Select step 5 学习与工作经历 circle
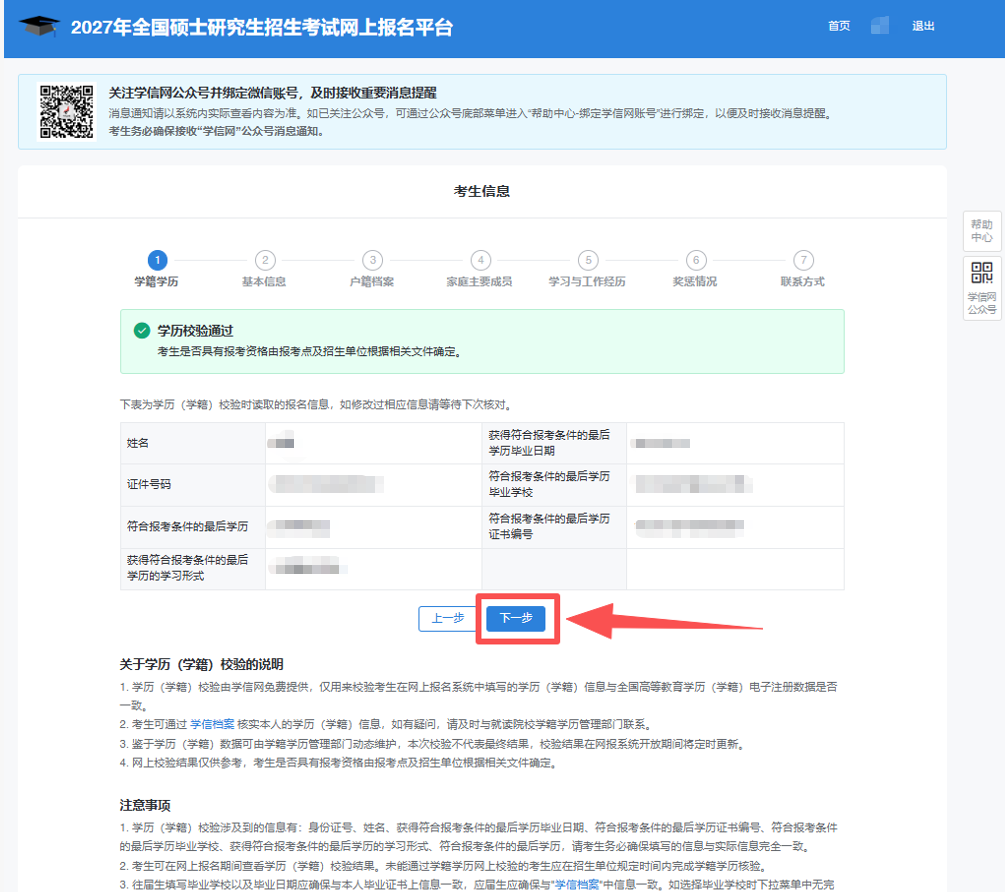 [588, 260]
